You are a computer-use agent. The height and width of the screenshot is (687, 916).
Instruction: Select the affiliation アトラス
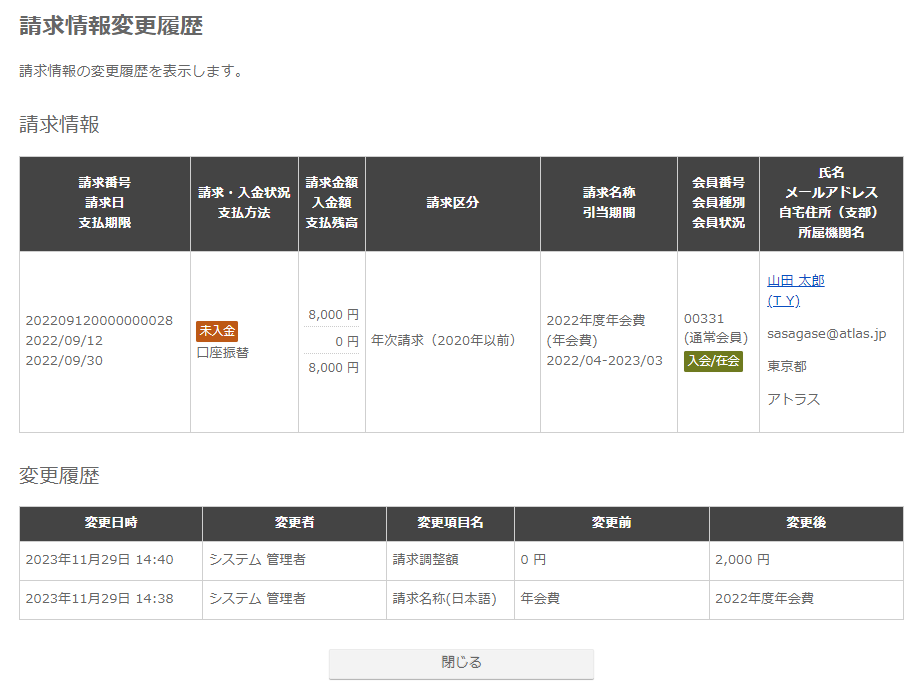(x=793, y=399)
